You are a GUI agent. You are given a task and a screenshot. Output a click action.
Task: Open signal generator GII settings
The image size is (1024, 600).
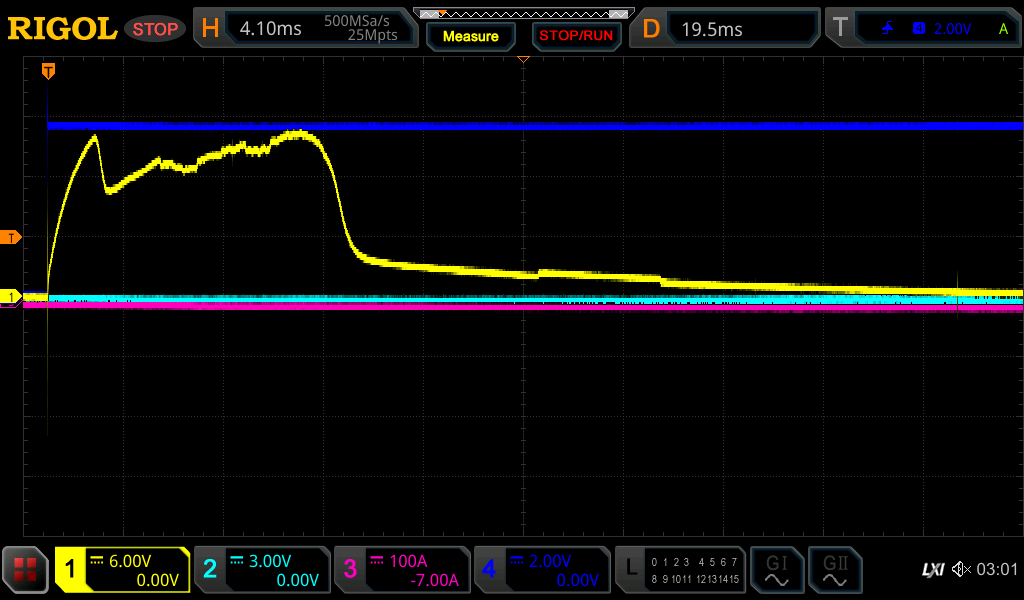point(834,571)
